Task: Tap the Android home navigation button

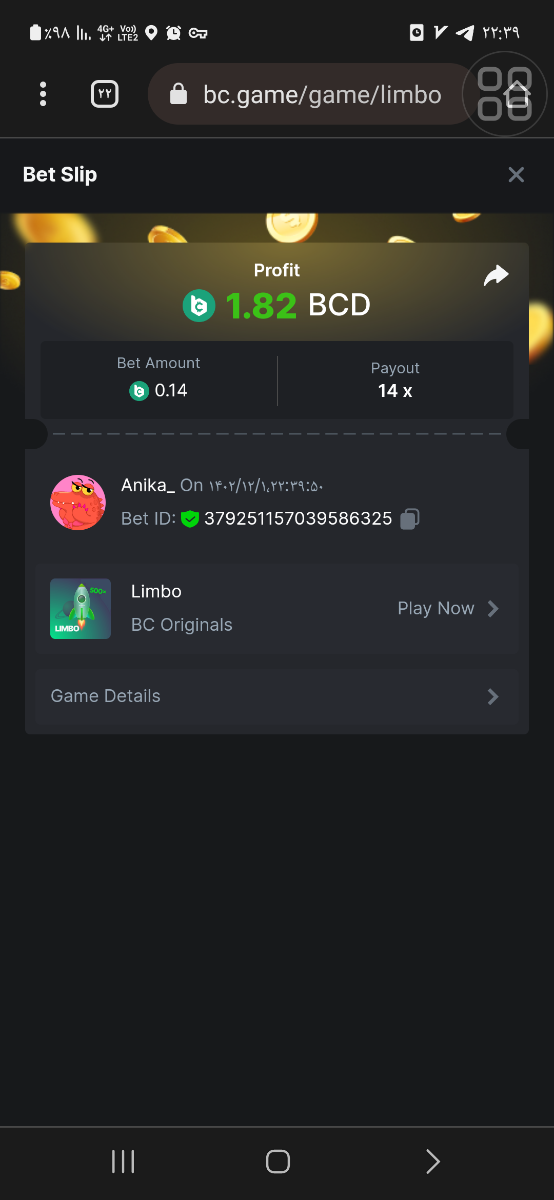Action: (278, 1161)
